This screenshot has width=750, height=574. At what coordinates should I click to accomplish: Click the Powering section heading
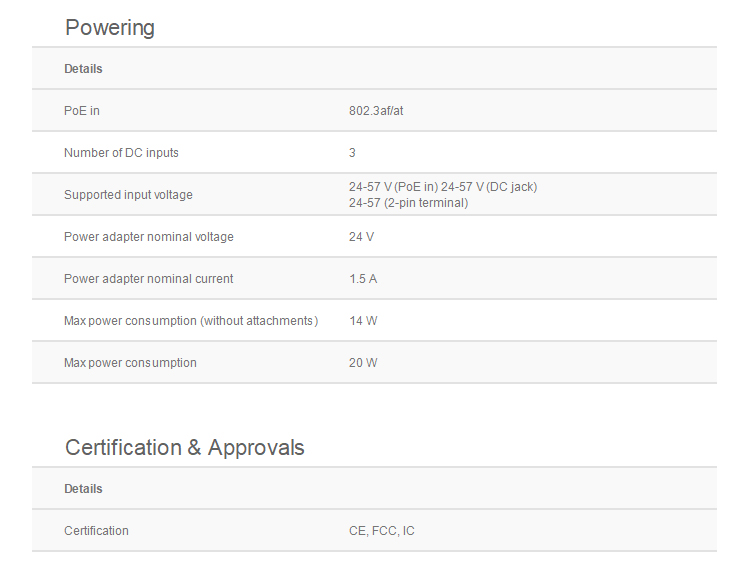110,27
